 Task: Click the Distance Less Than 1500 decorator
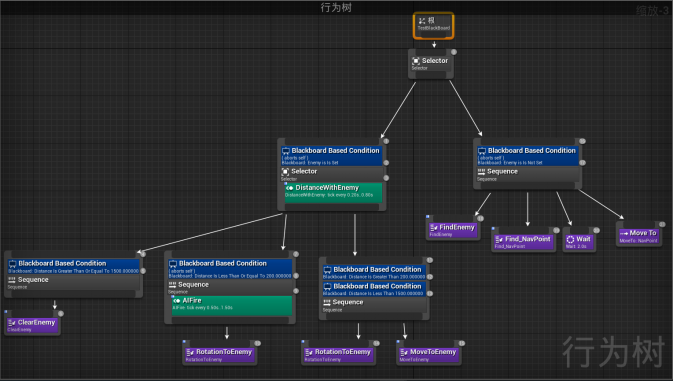click(x=374, y=289)
